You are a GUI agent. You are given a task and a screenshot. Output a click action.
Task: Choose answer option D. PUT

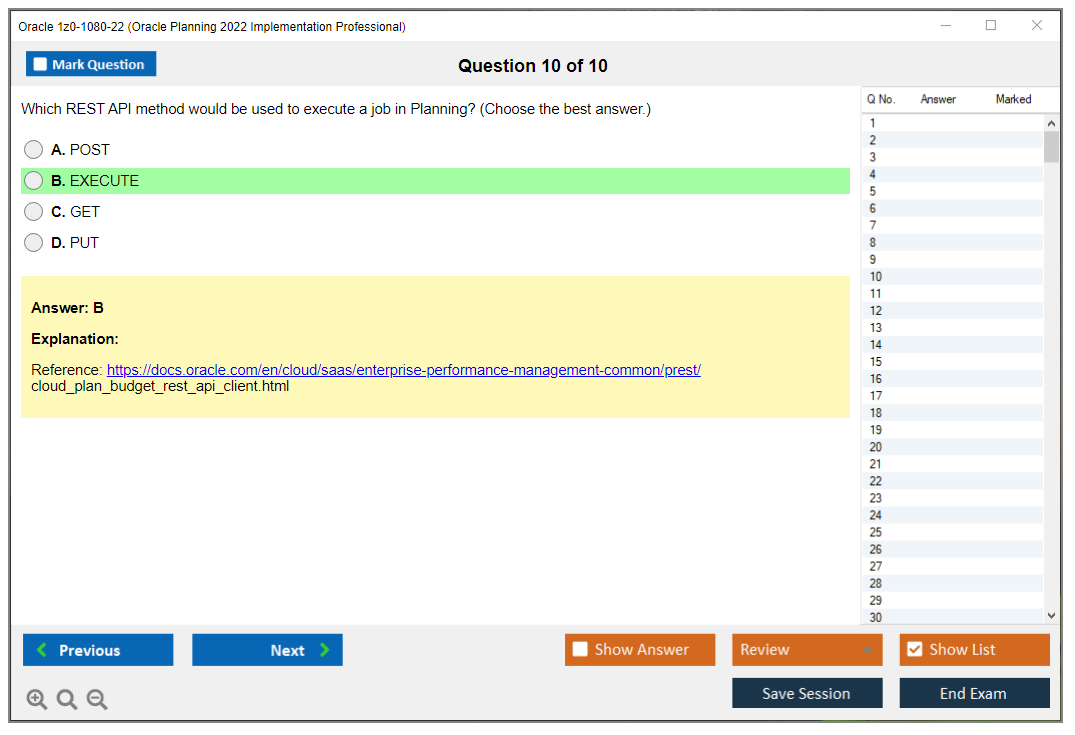click(33, 242)
